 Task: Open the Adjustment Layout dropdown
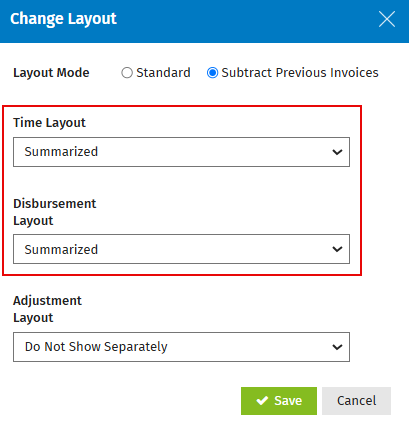pyautogui.click(x=181, y=347)
